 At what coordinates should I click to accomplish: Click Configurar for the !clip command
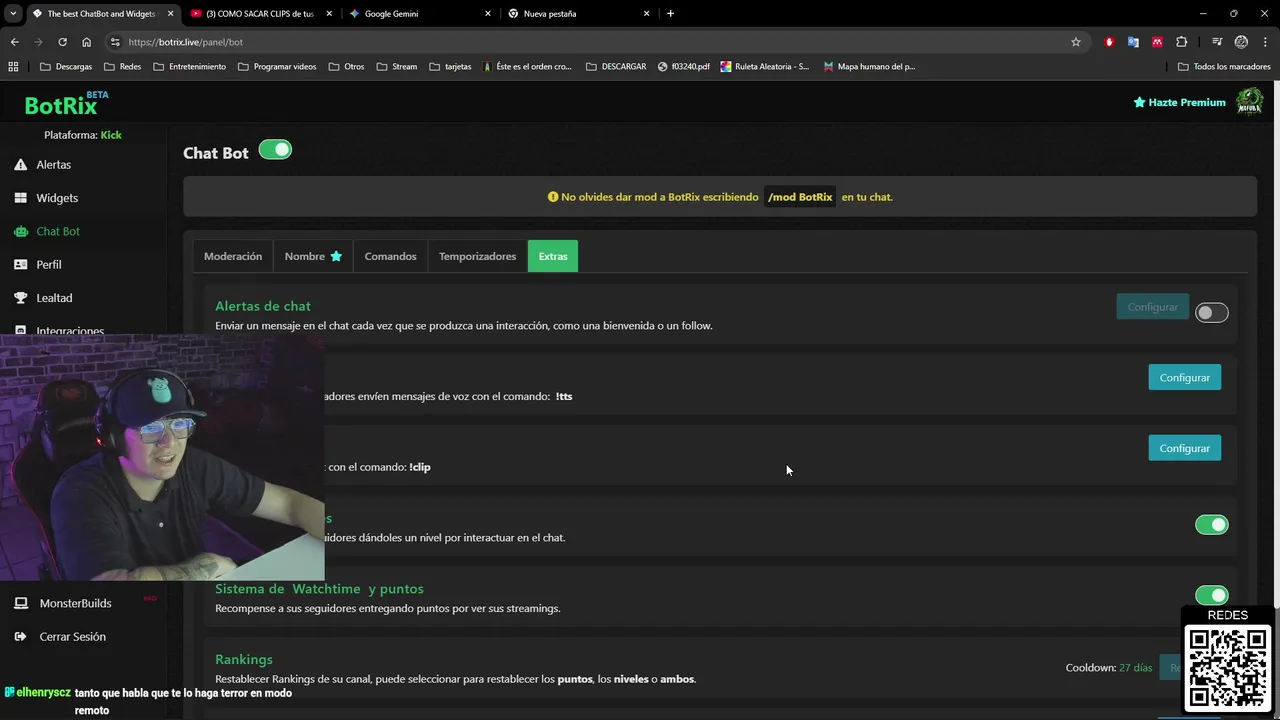coord(1184,448)
